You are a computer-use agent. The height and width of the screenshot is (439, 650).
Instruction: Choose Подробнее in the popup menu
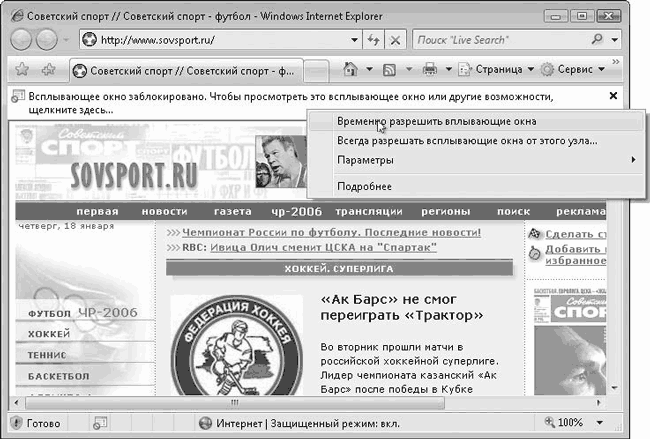point(364,187)
